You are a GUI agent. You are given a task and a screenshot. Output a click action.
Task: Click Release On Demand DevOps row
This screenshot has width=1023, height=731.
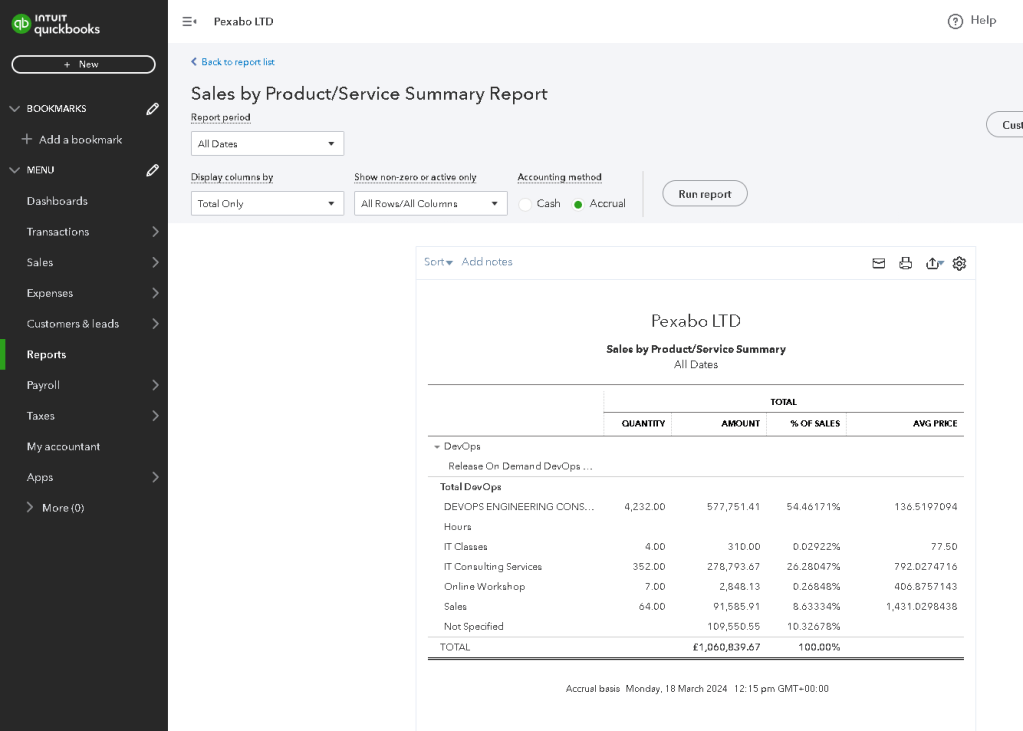[520, 466]
